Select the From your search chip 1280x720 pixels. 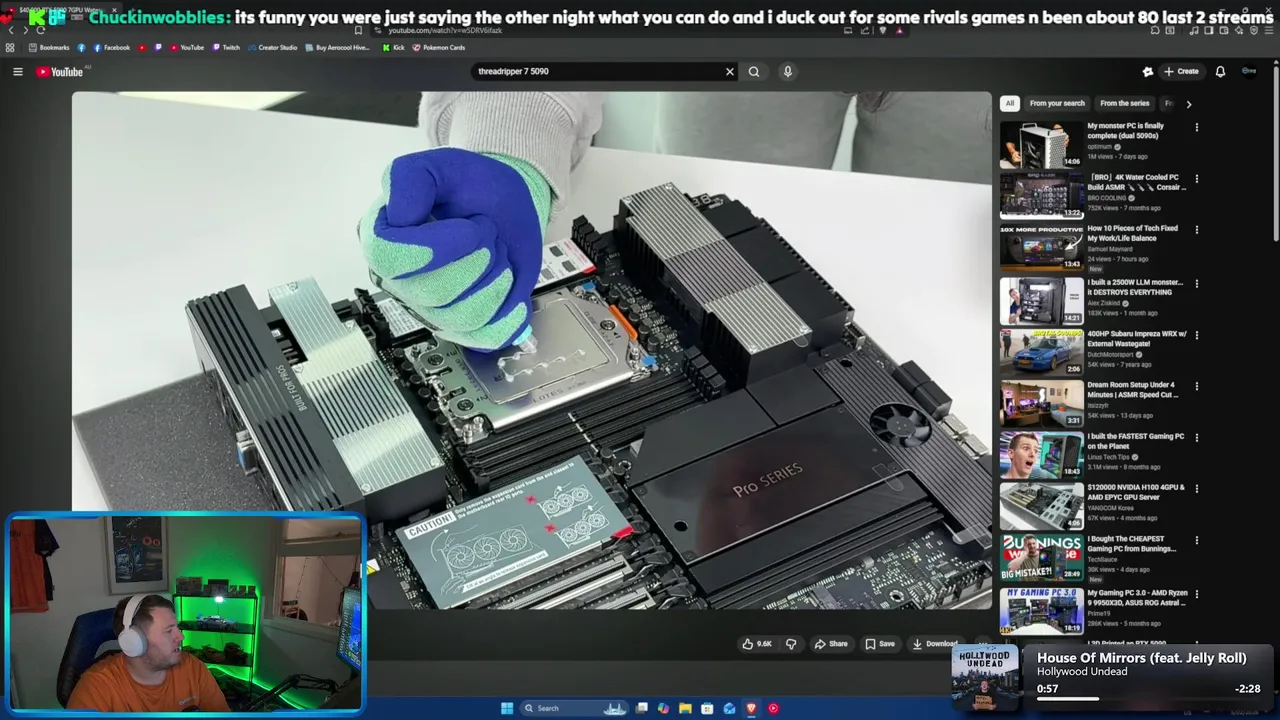pos(1057,103)
